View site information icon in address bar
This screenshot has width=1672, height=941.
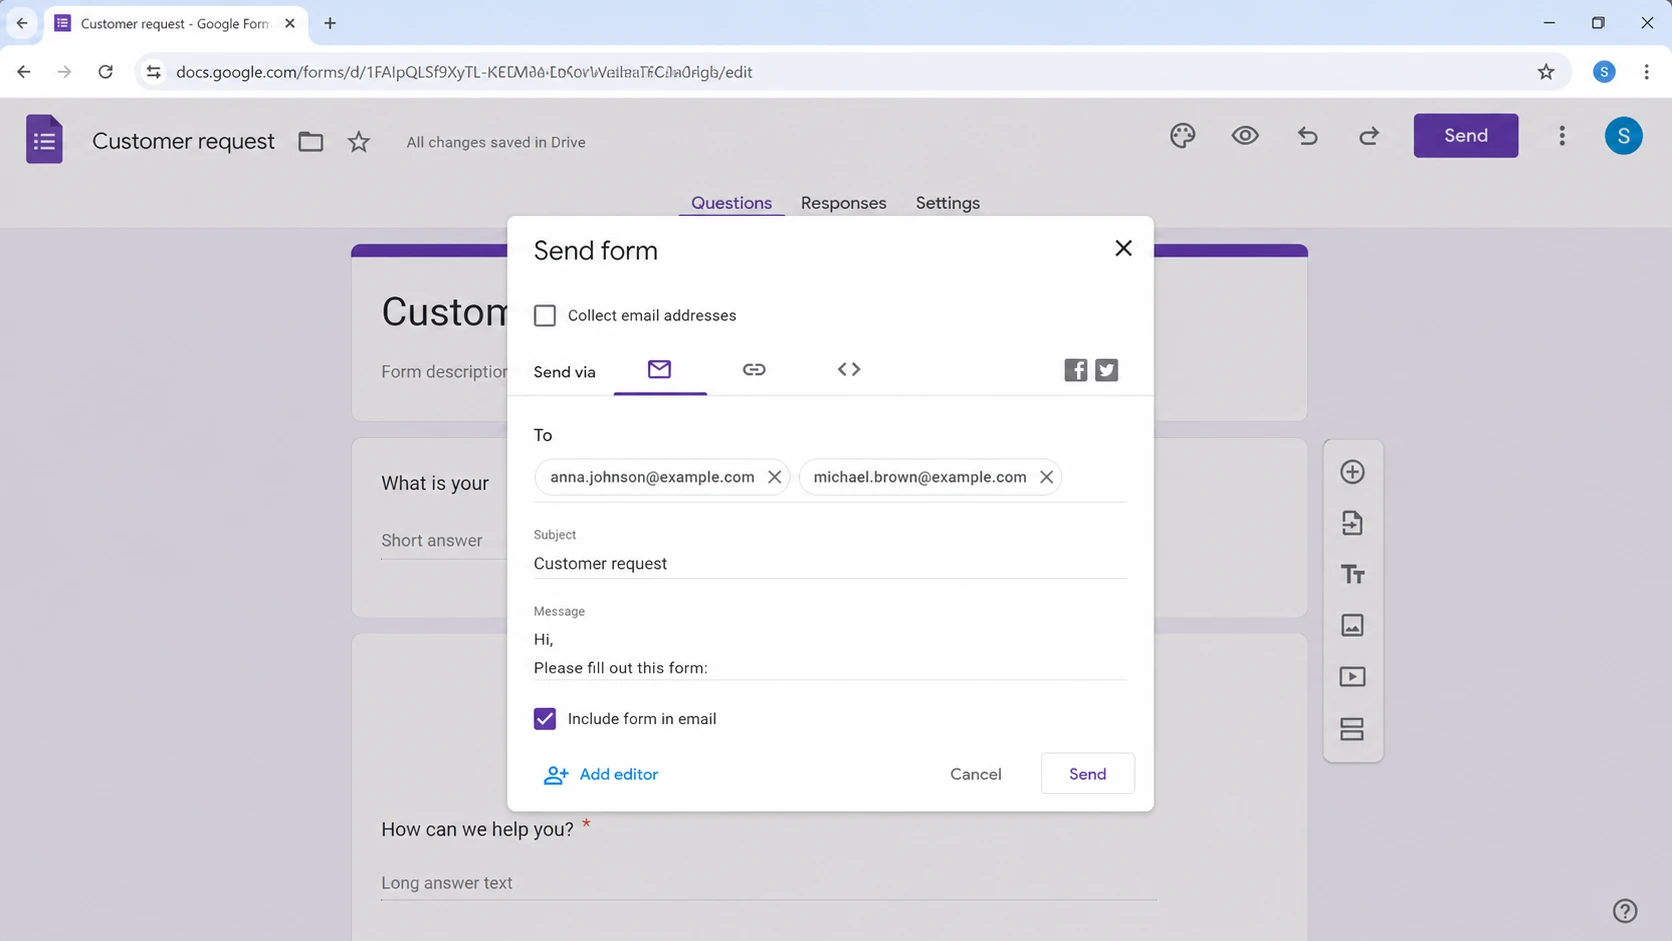(153, 72)
